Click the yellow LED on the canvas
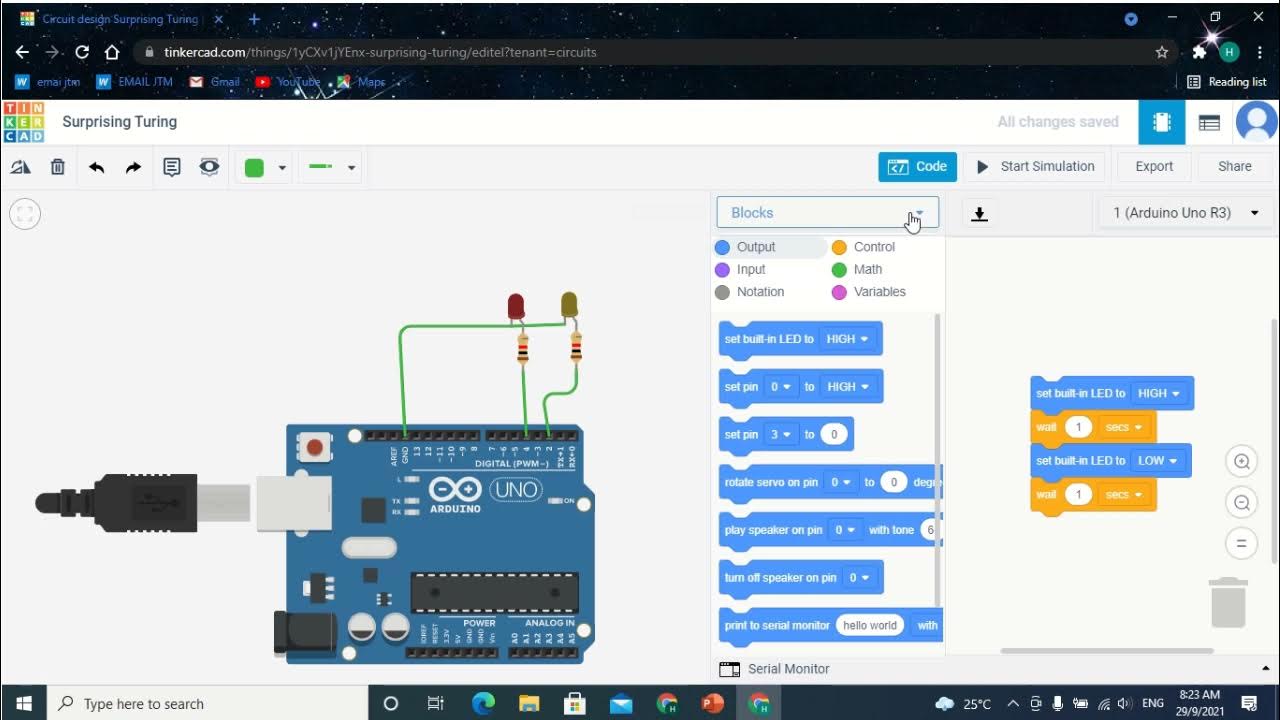Viewport: 1280px width, 720px height. [569, 305]
